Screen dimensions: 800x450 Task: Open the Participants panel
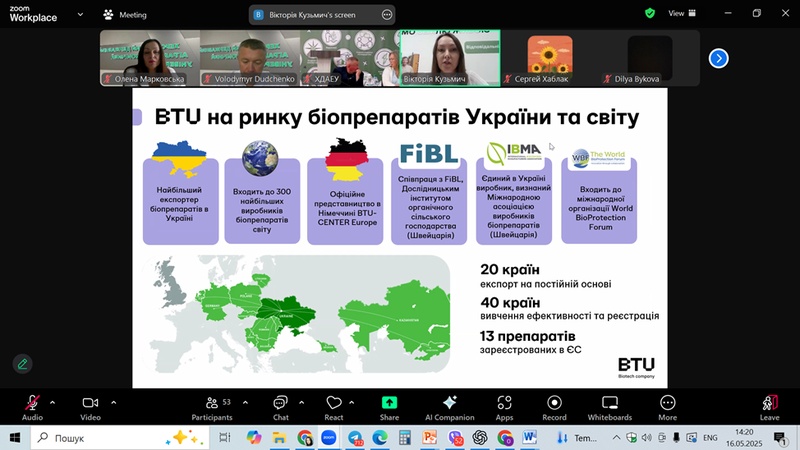(212, 406)
